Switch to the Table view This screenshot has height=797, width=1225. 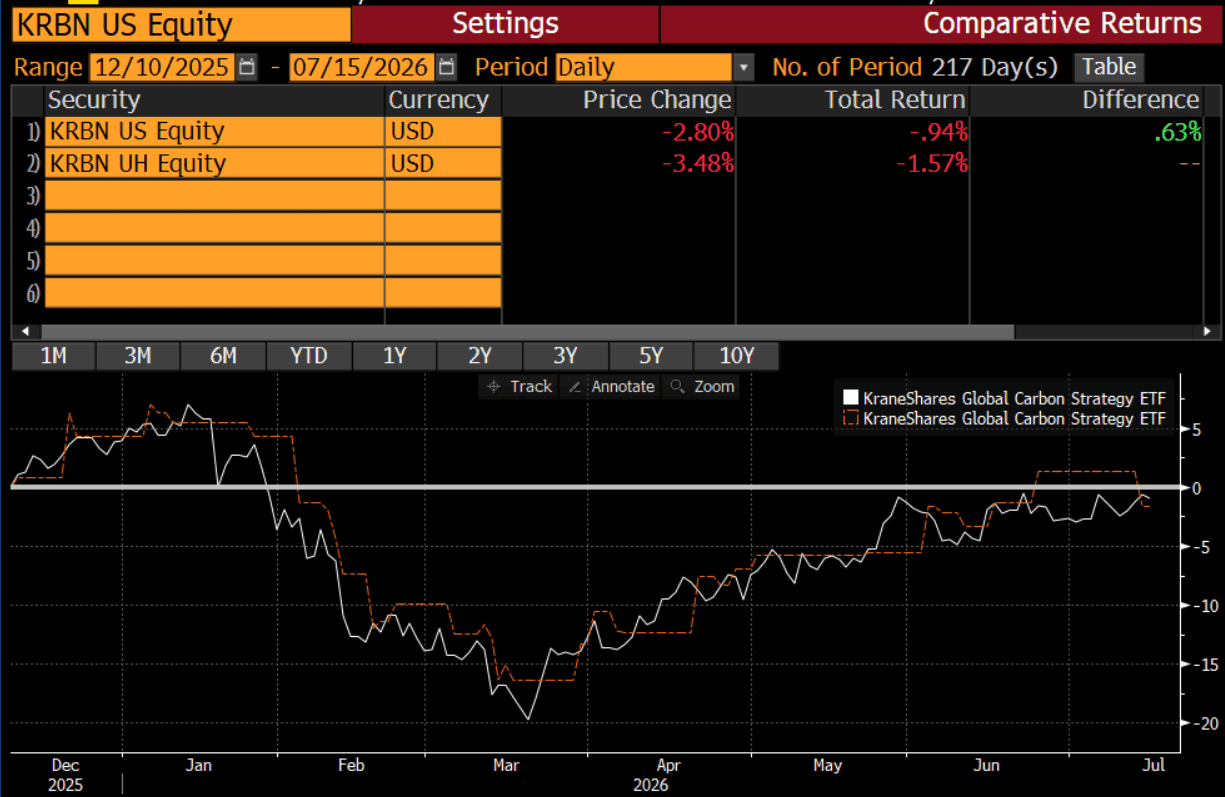point(1109,67)
